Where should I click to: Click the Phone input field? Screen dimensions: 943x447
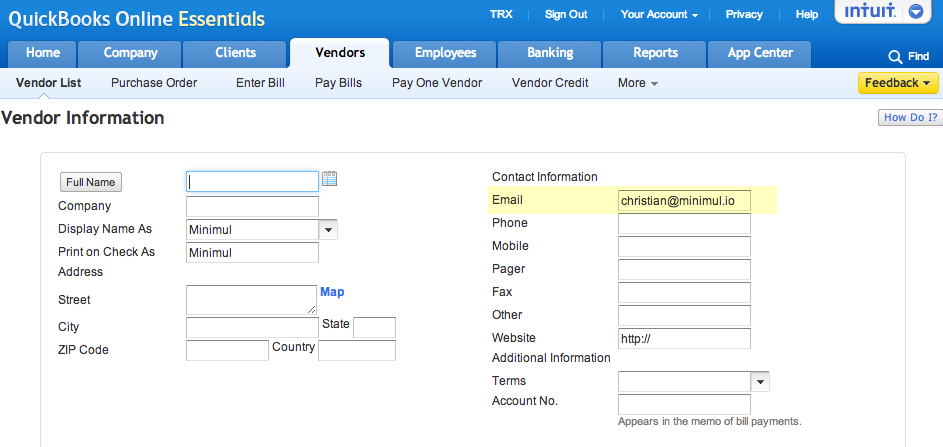(684, 224)
